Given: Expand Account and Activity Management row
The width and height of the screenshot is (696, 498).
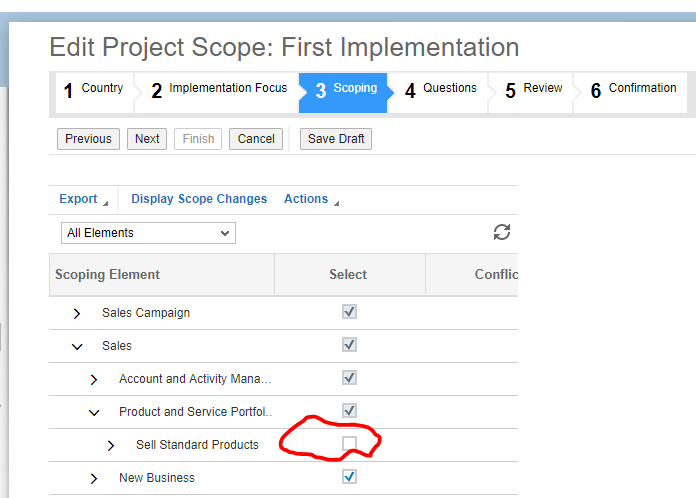Looking at the screenshot, I should coord(94,379).
